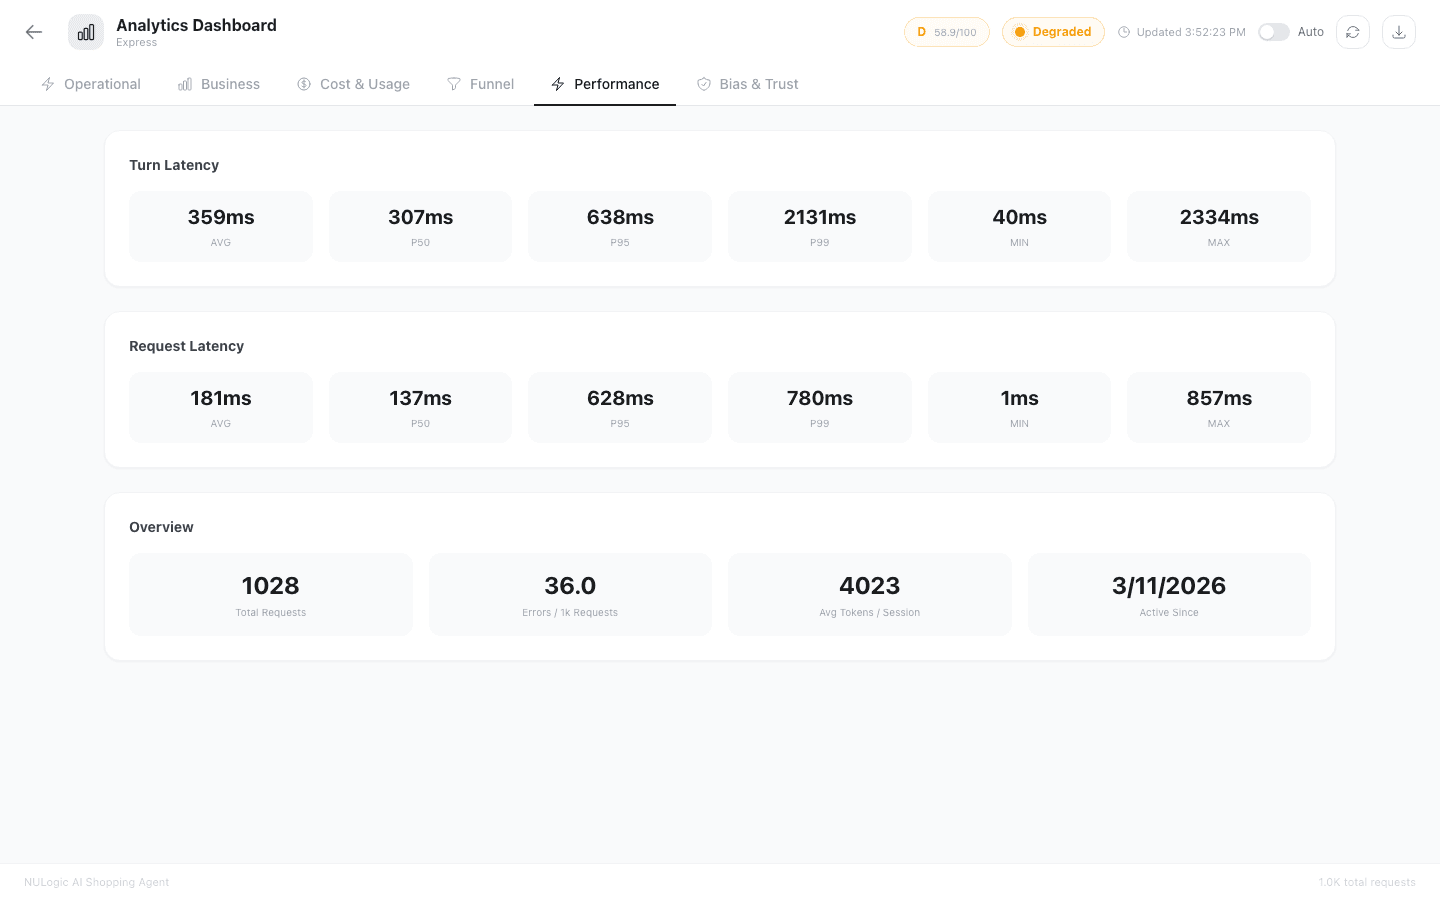Click the back arrow icon
Image resolution: width=1440 pixels, height=900 pixels.
tap(34, 32)
